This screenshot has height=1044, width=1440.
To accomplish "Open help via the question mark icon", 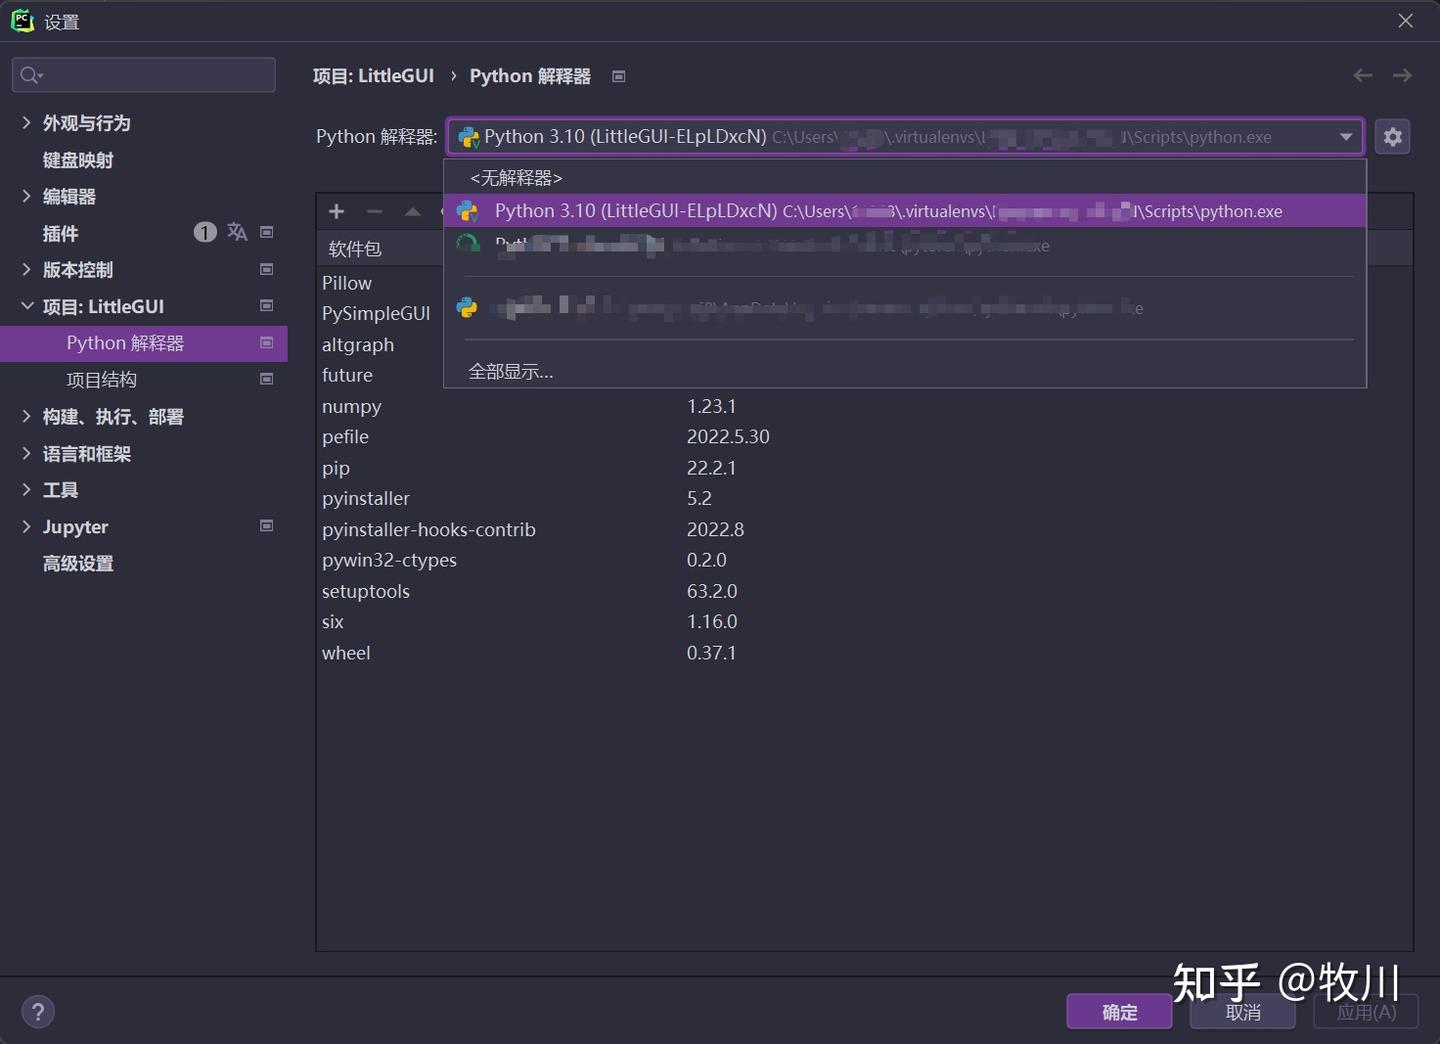I will coord(38,1011).
